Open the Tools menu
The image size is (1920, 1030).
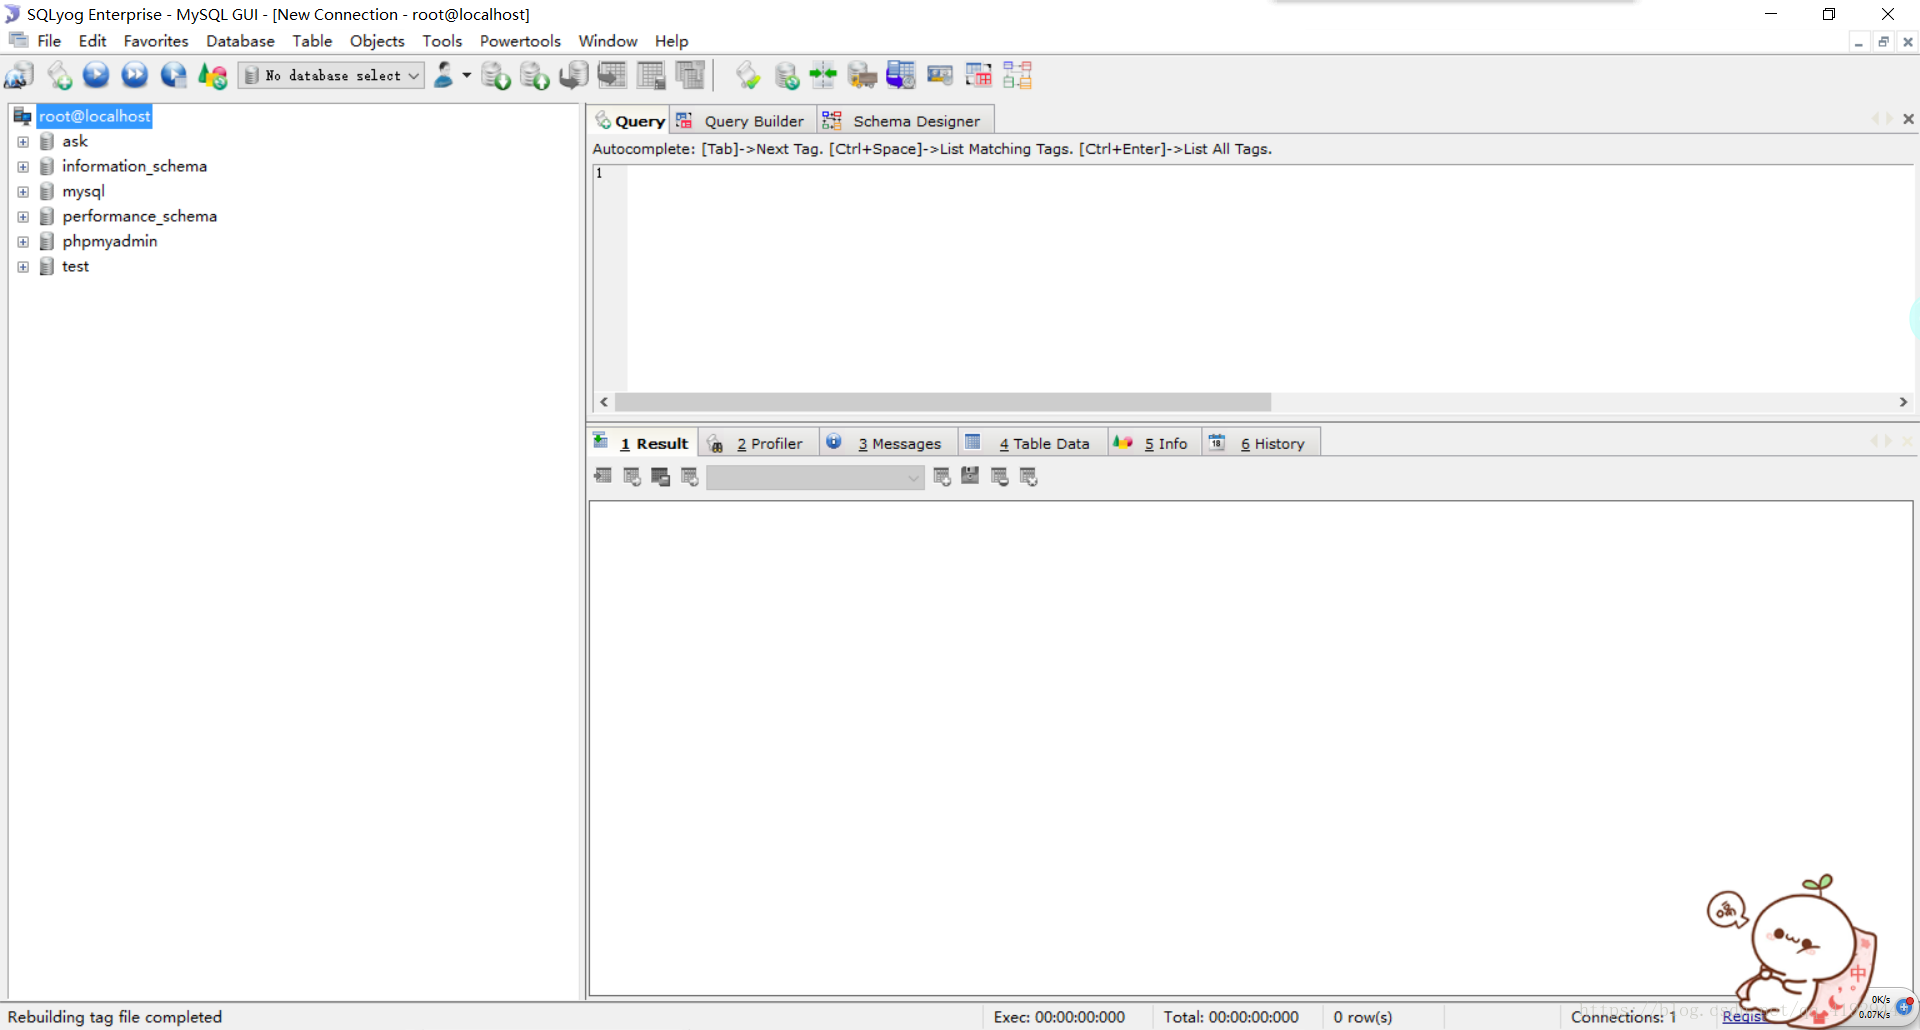tap(442, 41)
